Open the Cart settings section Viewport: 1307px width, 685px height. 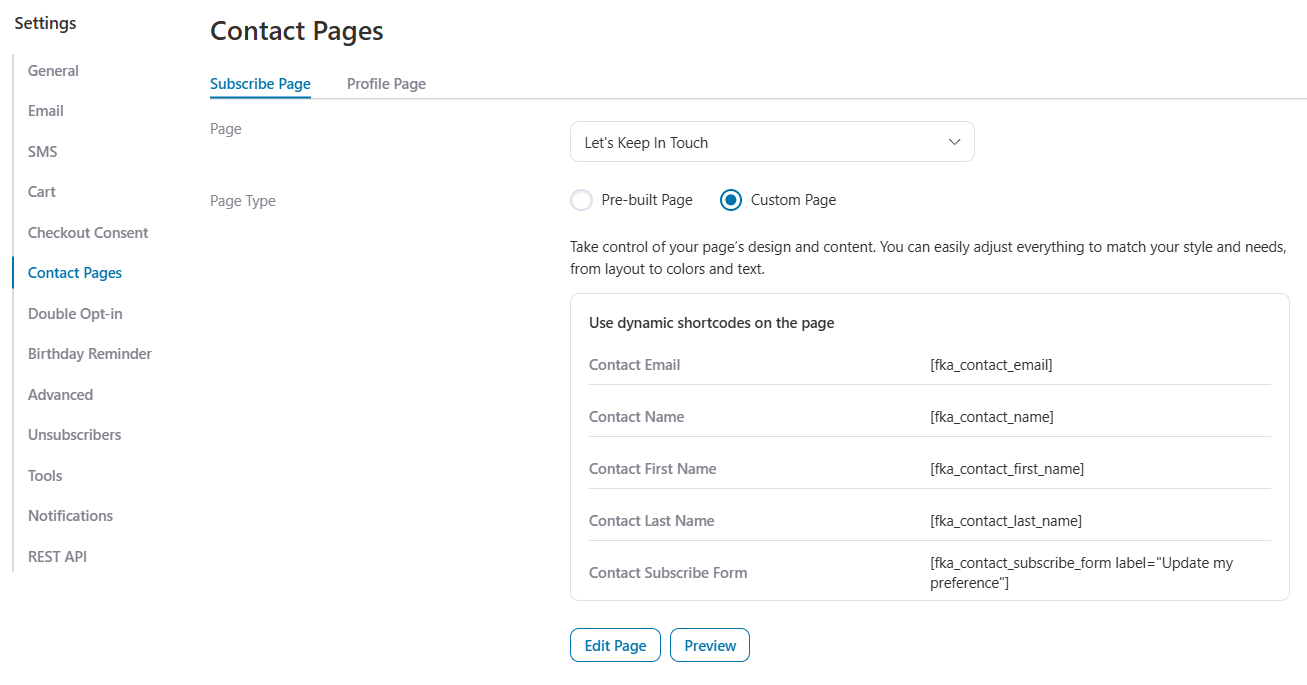[x=41, y=191]
